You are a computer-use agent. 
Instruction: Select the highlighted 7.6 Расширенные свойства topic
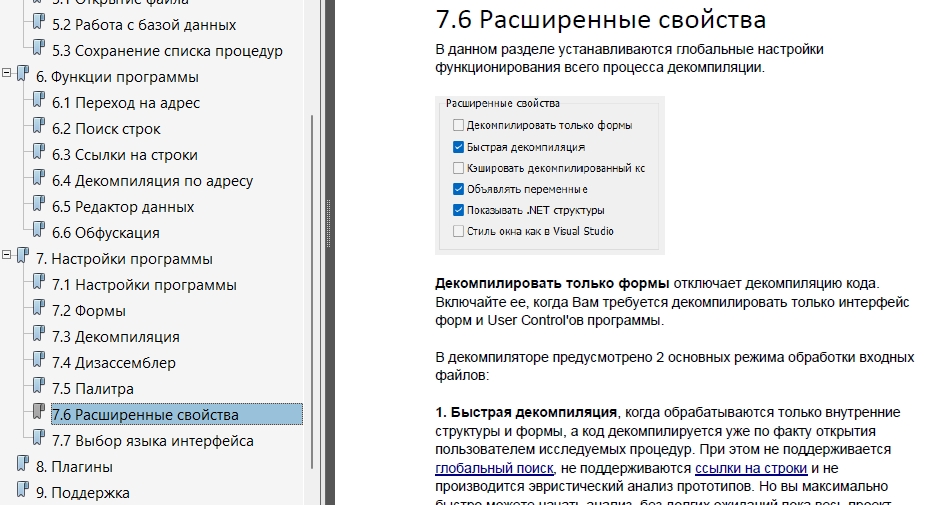177,414
